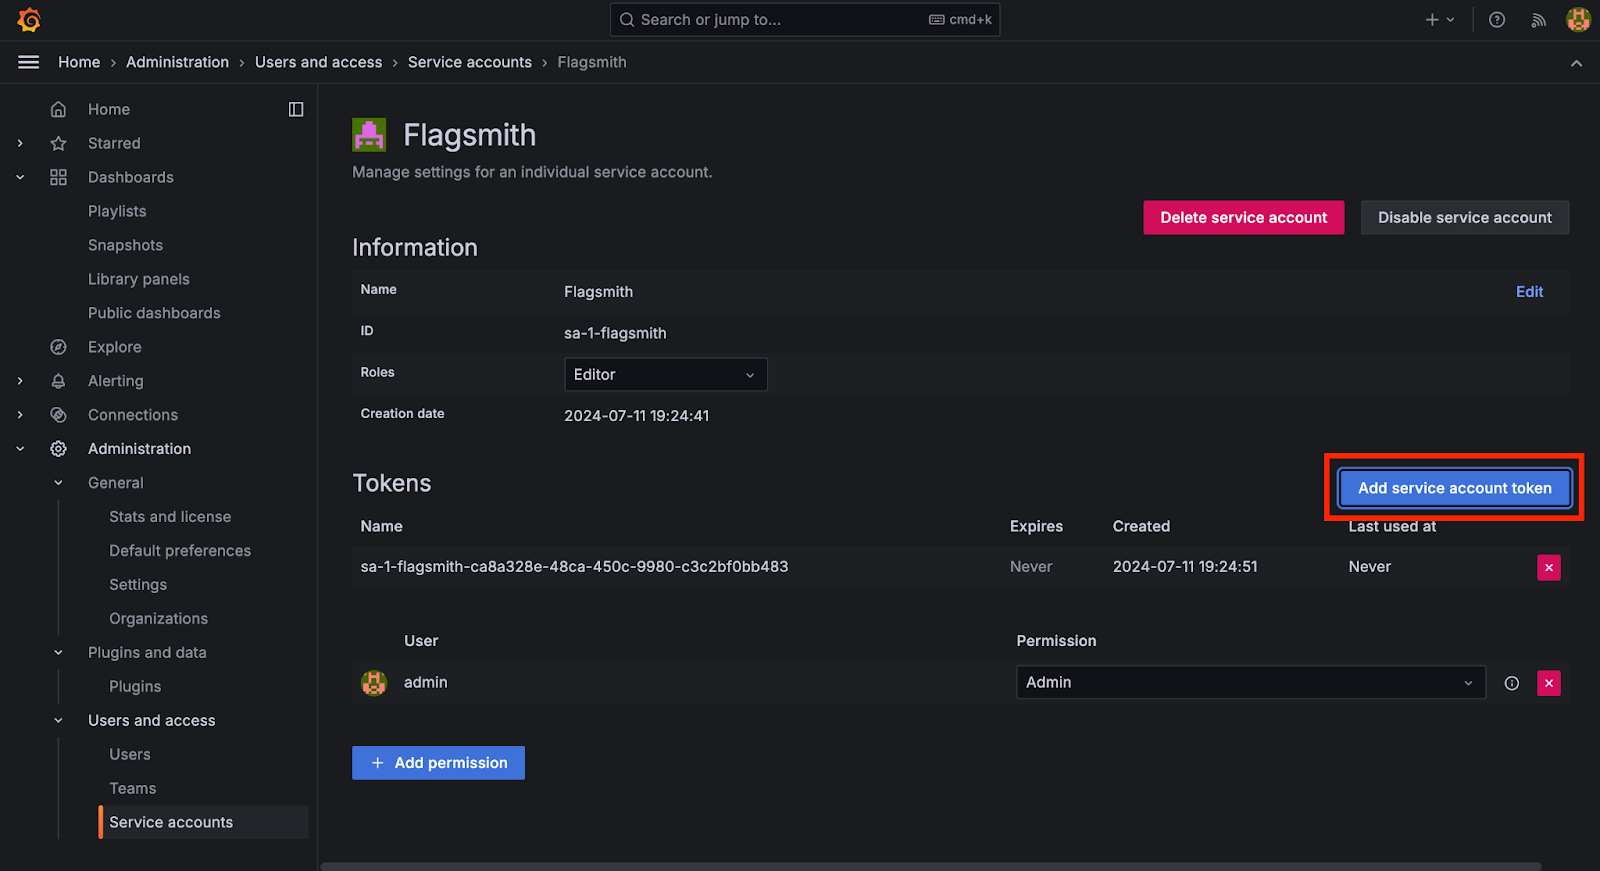Screen dimensions: 1600x871
Task: Undock the sidebar menu icon
Action: (296, 109)
